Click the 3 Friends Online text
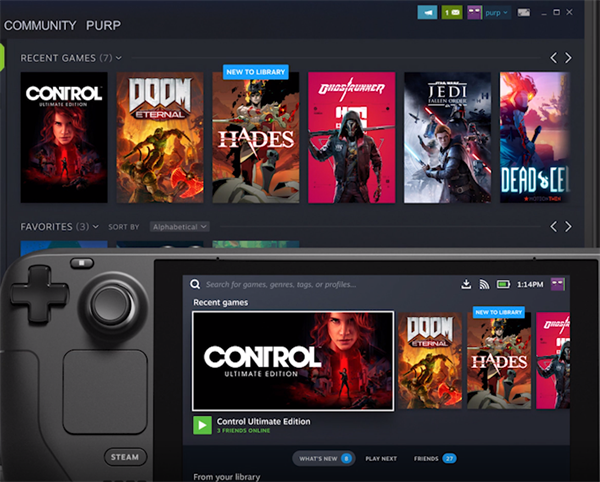This screenshot has width=600, height=482. click(x=243, y=431)
